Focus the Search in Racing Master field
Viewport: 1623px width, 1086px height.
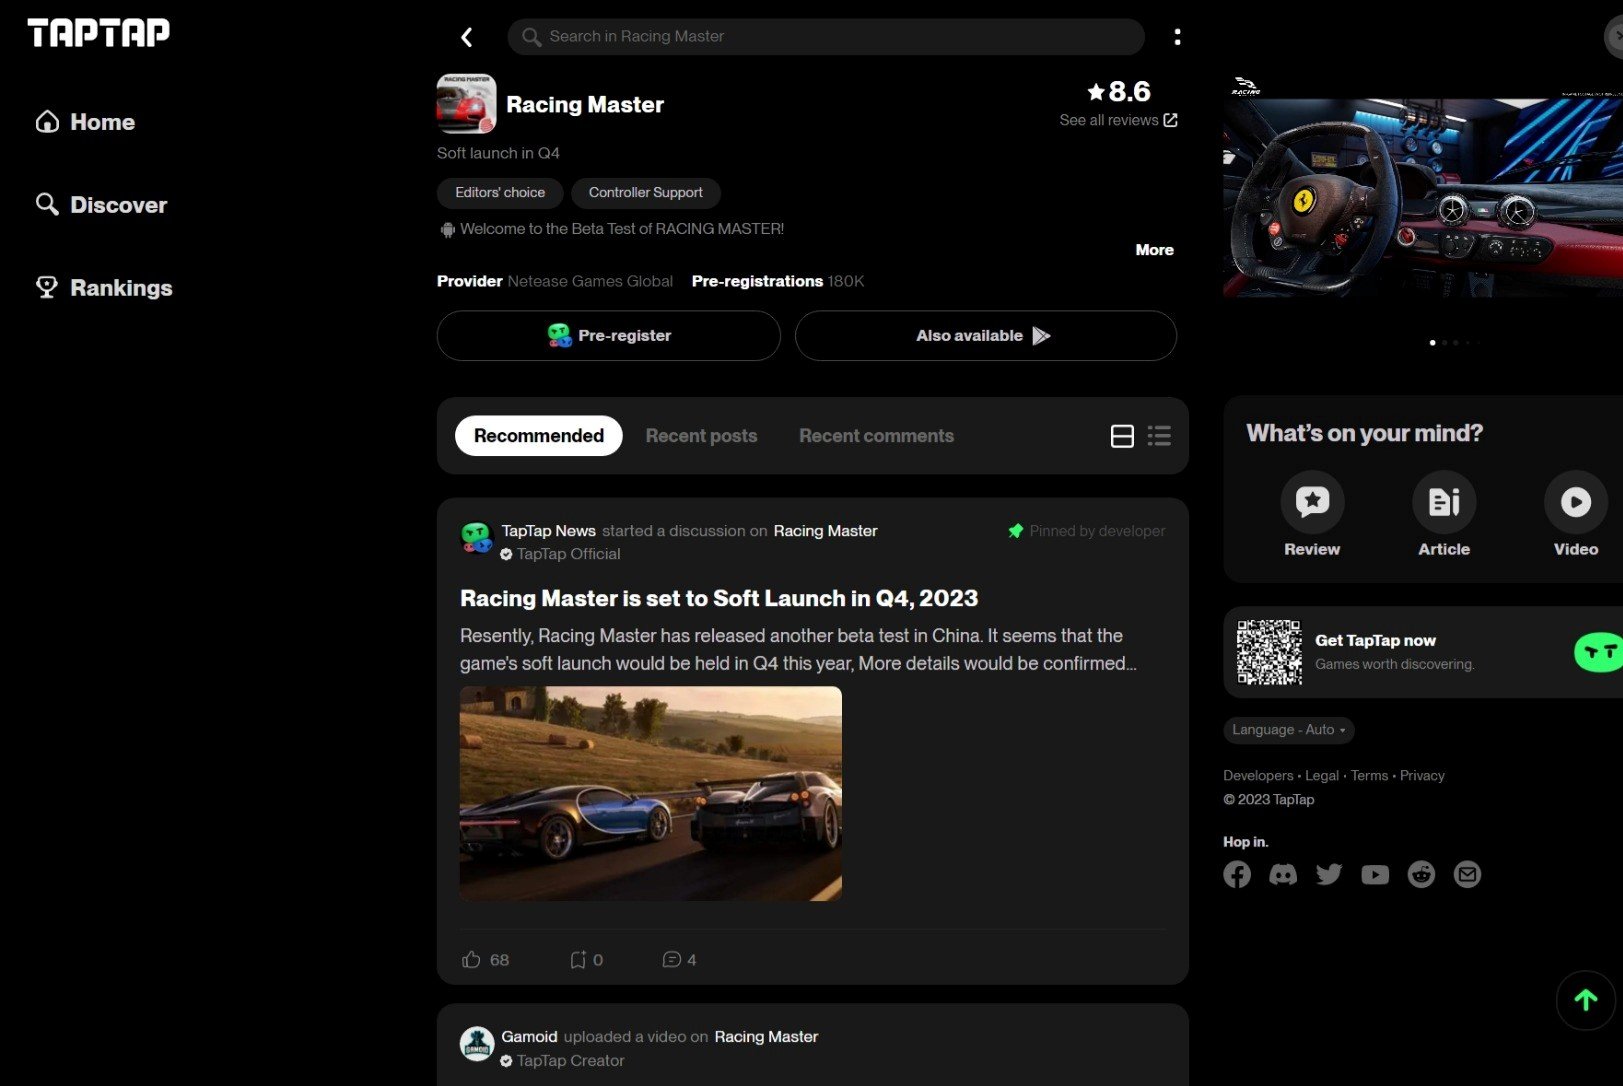pos(826,37)
